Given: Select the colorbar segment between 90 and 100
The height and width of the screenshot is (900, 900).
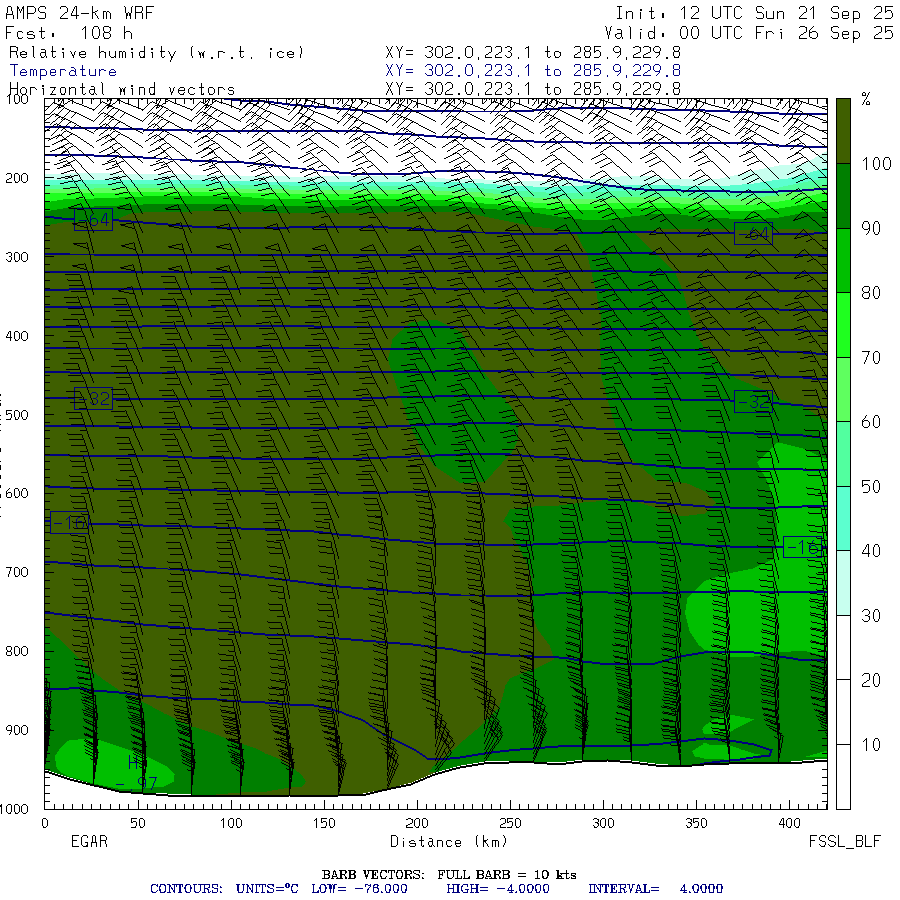Looking at the screenshot, I should pos(843,196).
